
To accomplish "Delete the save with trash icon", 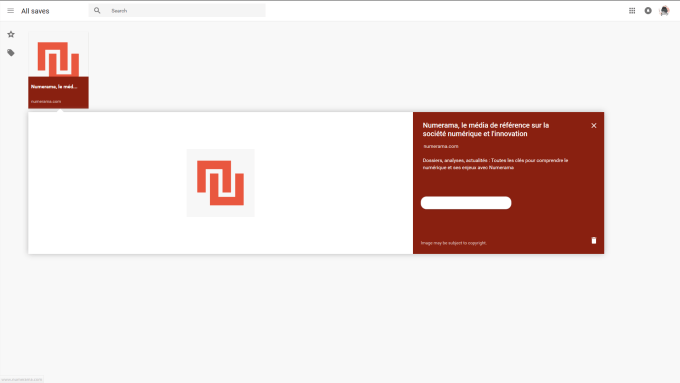I will click(594, 240).
